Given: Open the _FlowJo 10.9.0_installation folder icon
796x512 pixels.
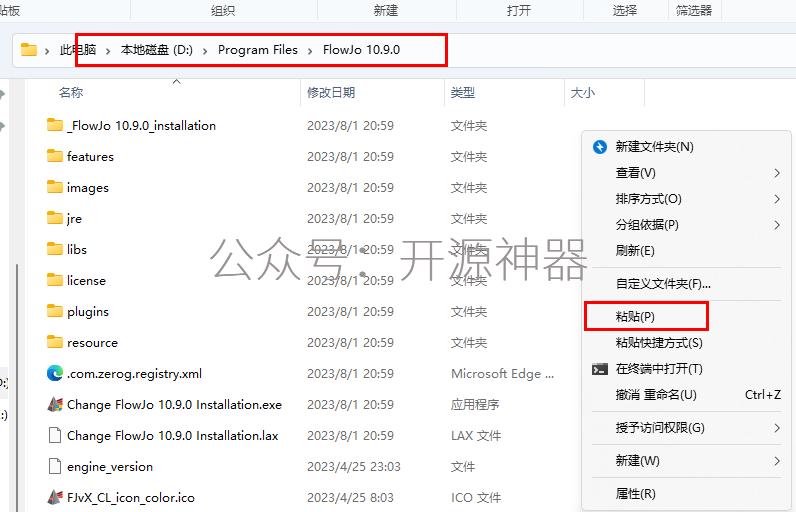Looking at the screenshot, I should point(55,125).
